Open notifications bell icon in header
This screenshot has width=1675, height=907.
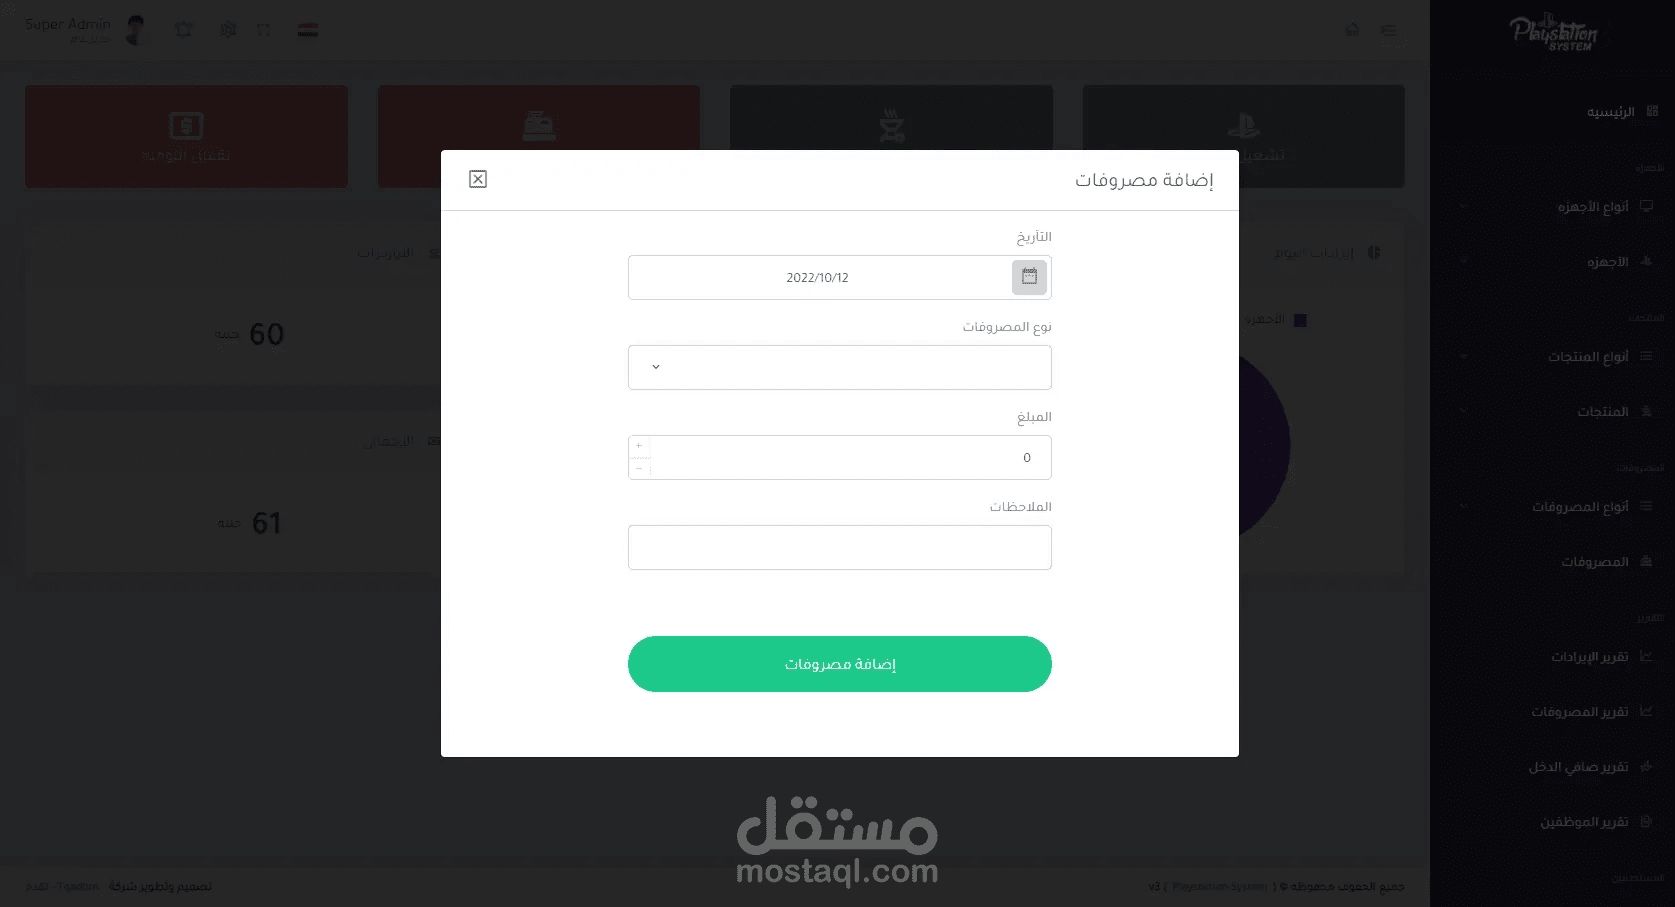pos(184,30)
